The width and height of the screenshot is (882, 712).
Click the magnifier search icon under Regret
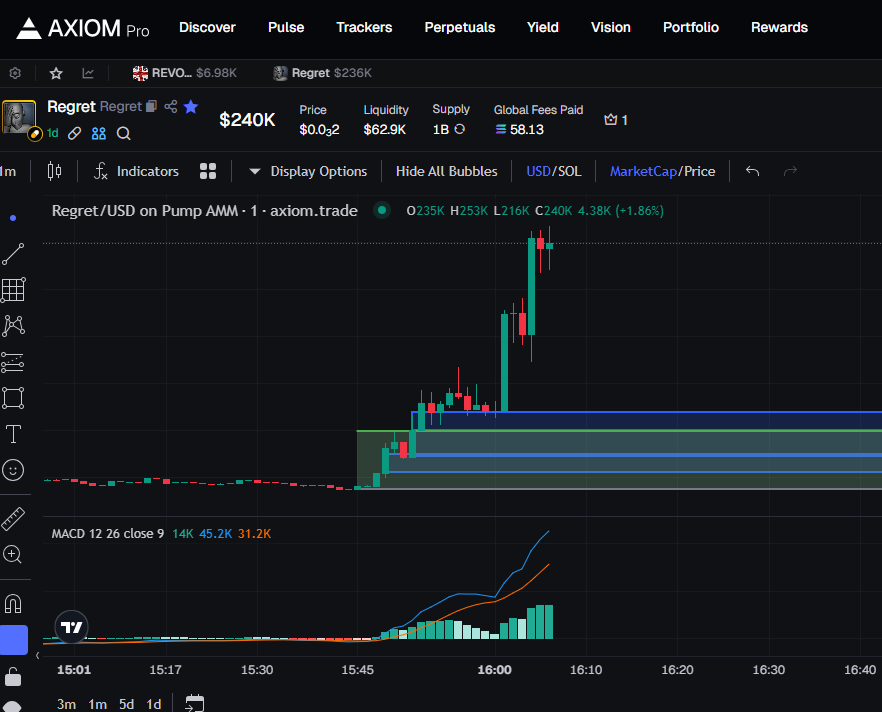tap(124, 133)
